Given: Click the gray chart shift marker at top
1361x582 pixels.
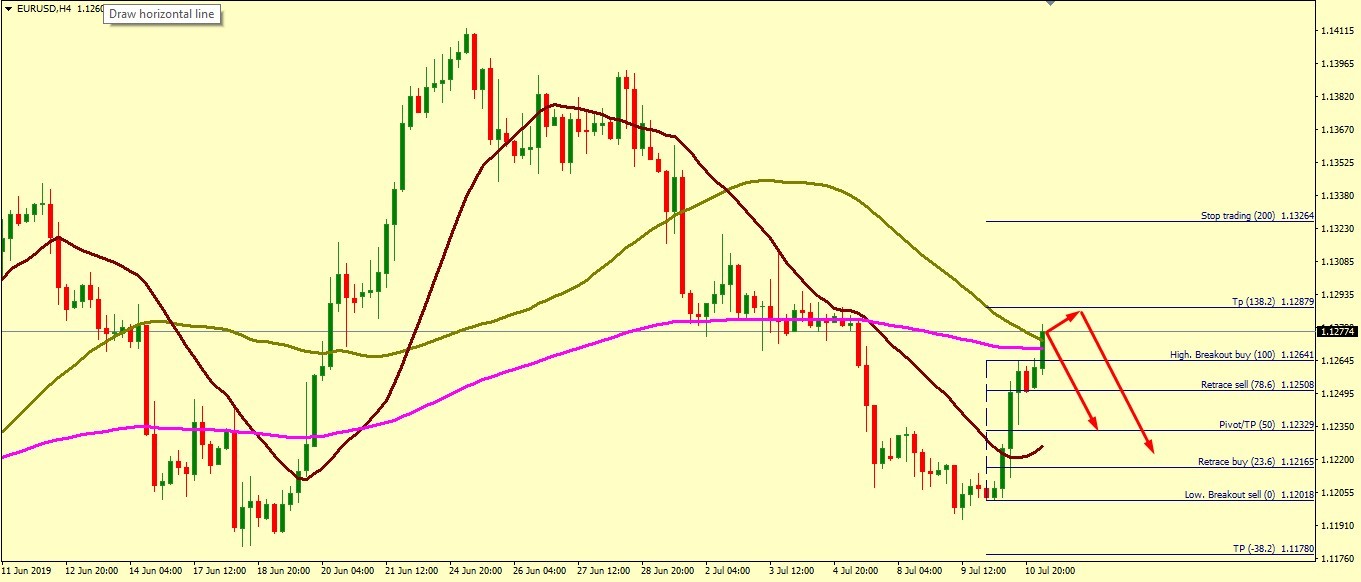Looking at the screenshot, I should point(1049,3).
